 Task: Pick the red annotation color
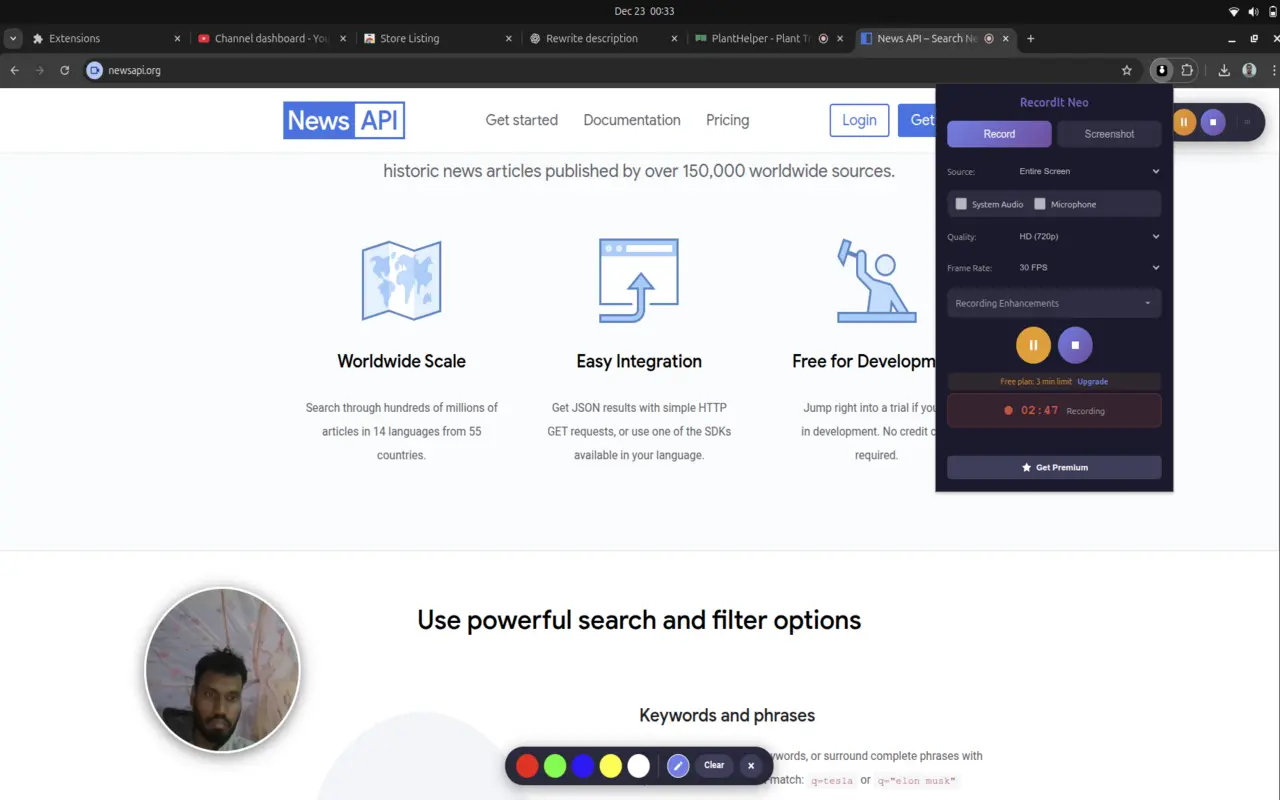527,766
